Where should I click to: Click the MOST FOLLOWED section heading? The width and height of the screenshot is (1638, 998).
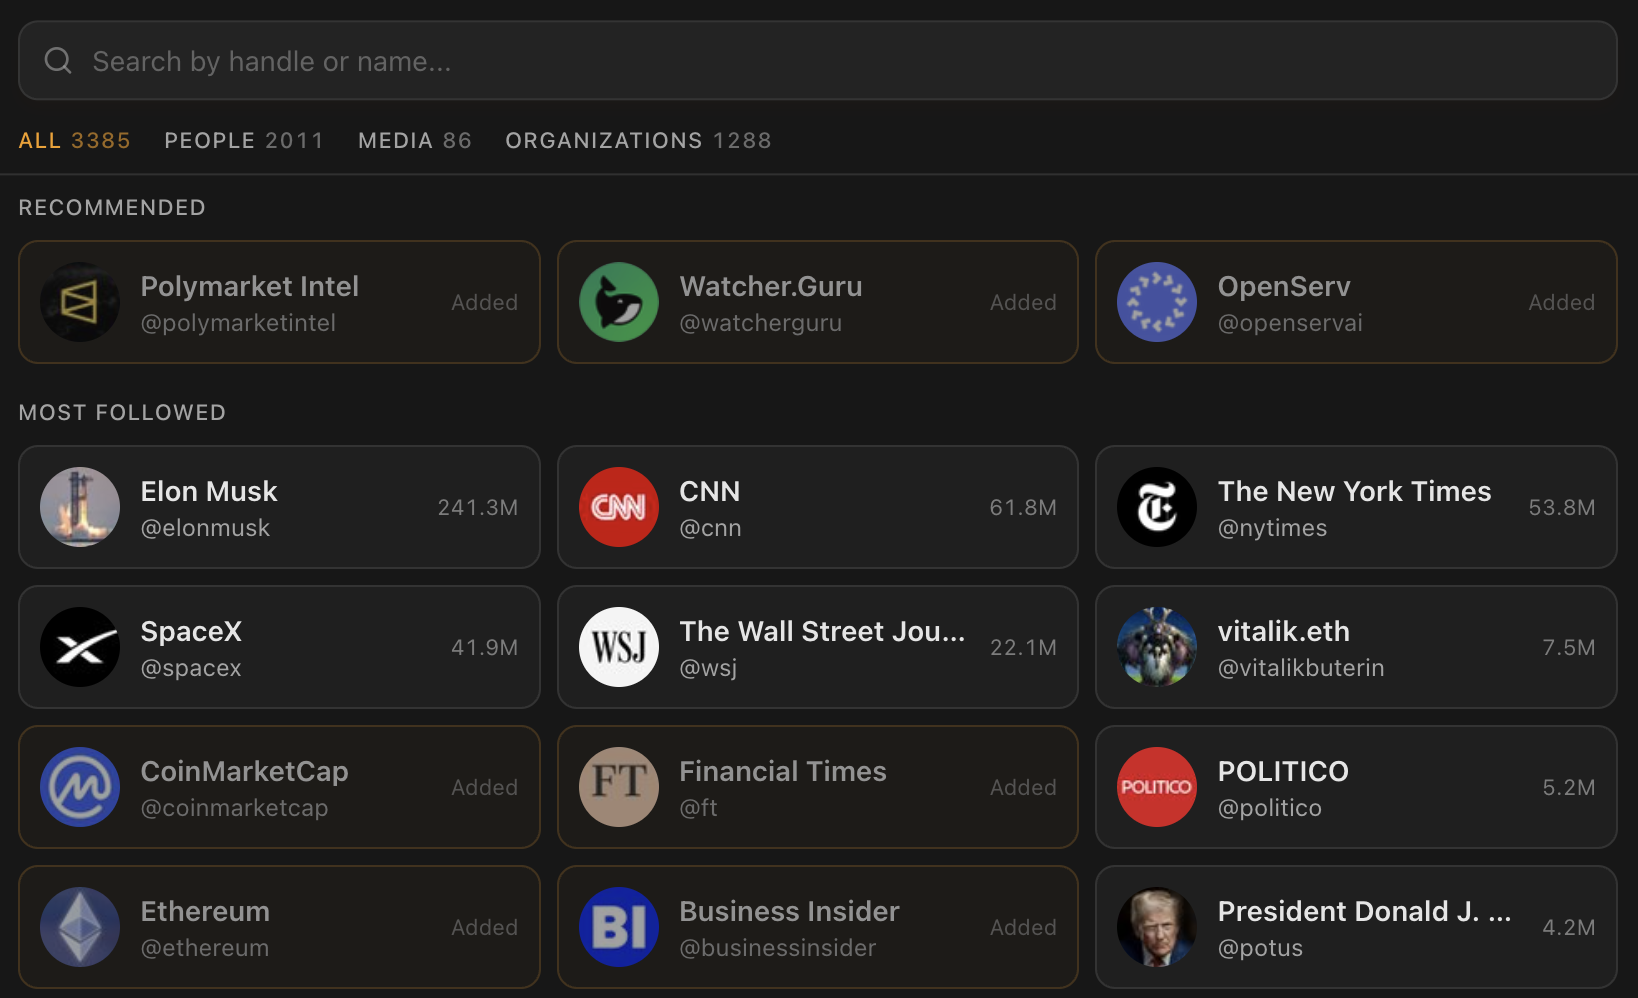click(122, 412)
